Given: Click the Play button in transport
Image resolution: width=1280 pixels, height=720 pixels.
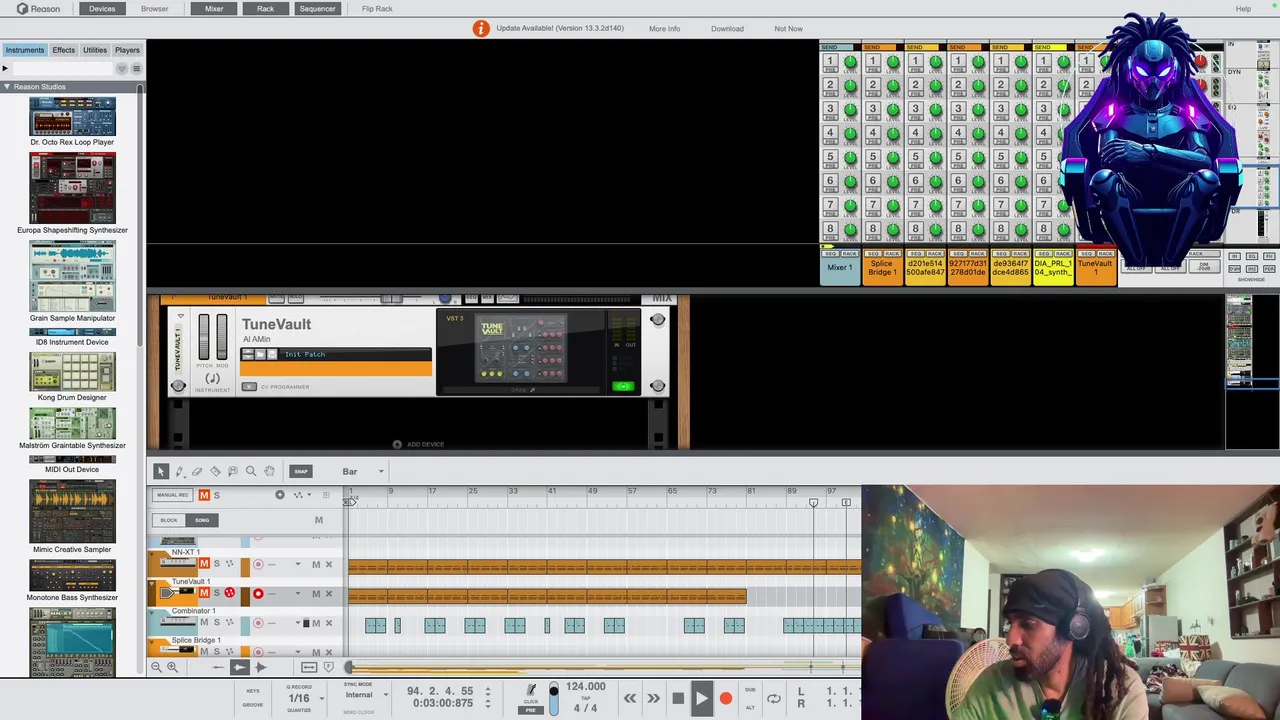Looking at the screenshot, I should (x=701, y=699).
